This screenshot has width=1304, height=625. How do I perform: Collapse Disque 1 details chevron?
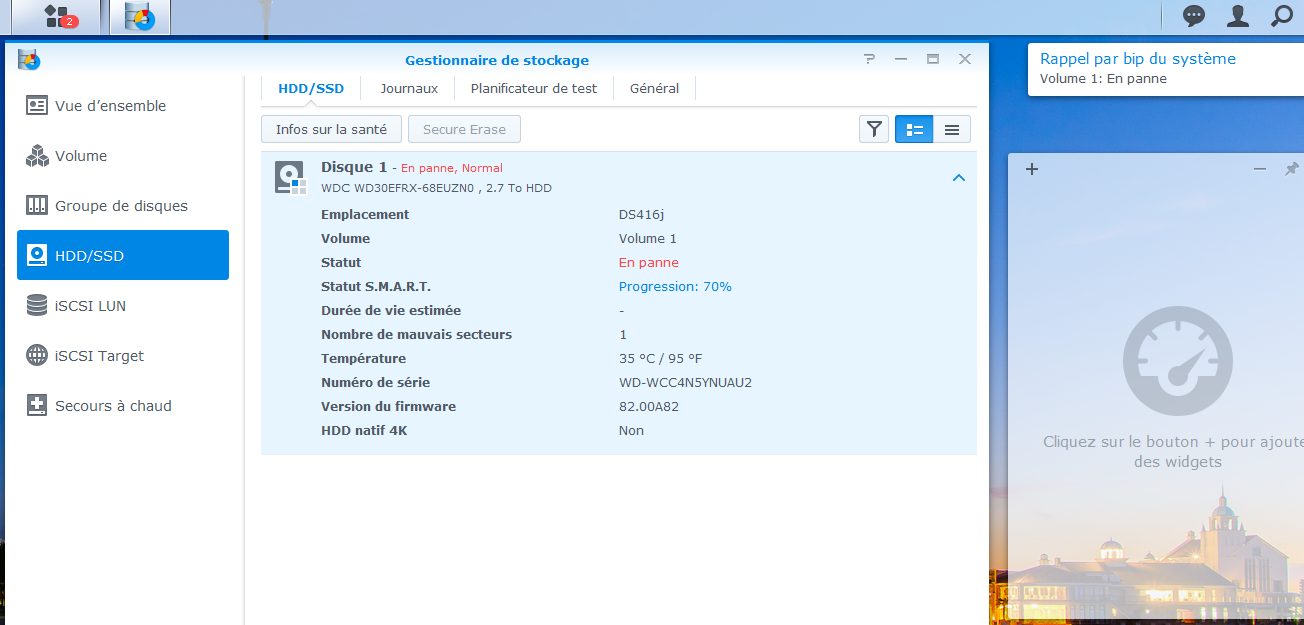[958, 178]
